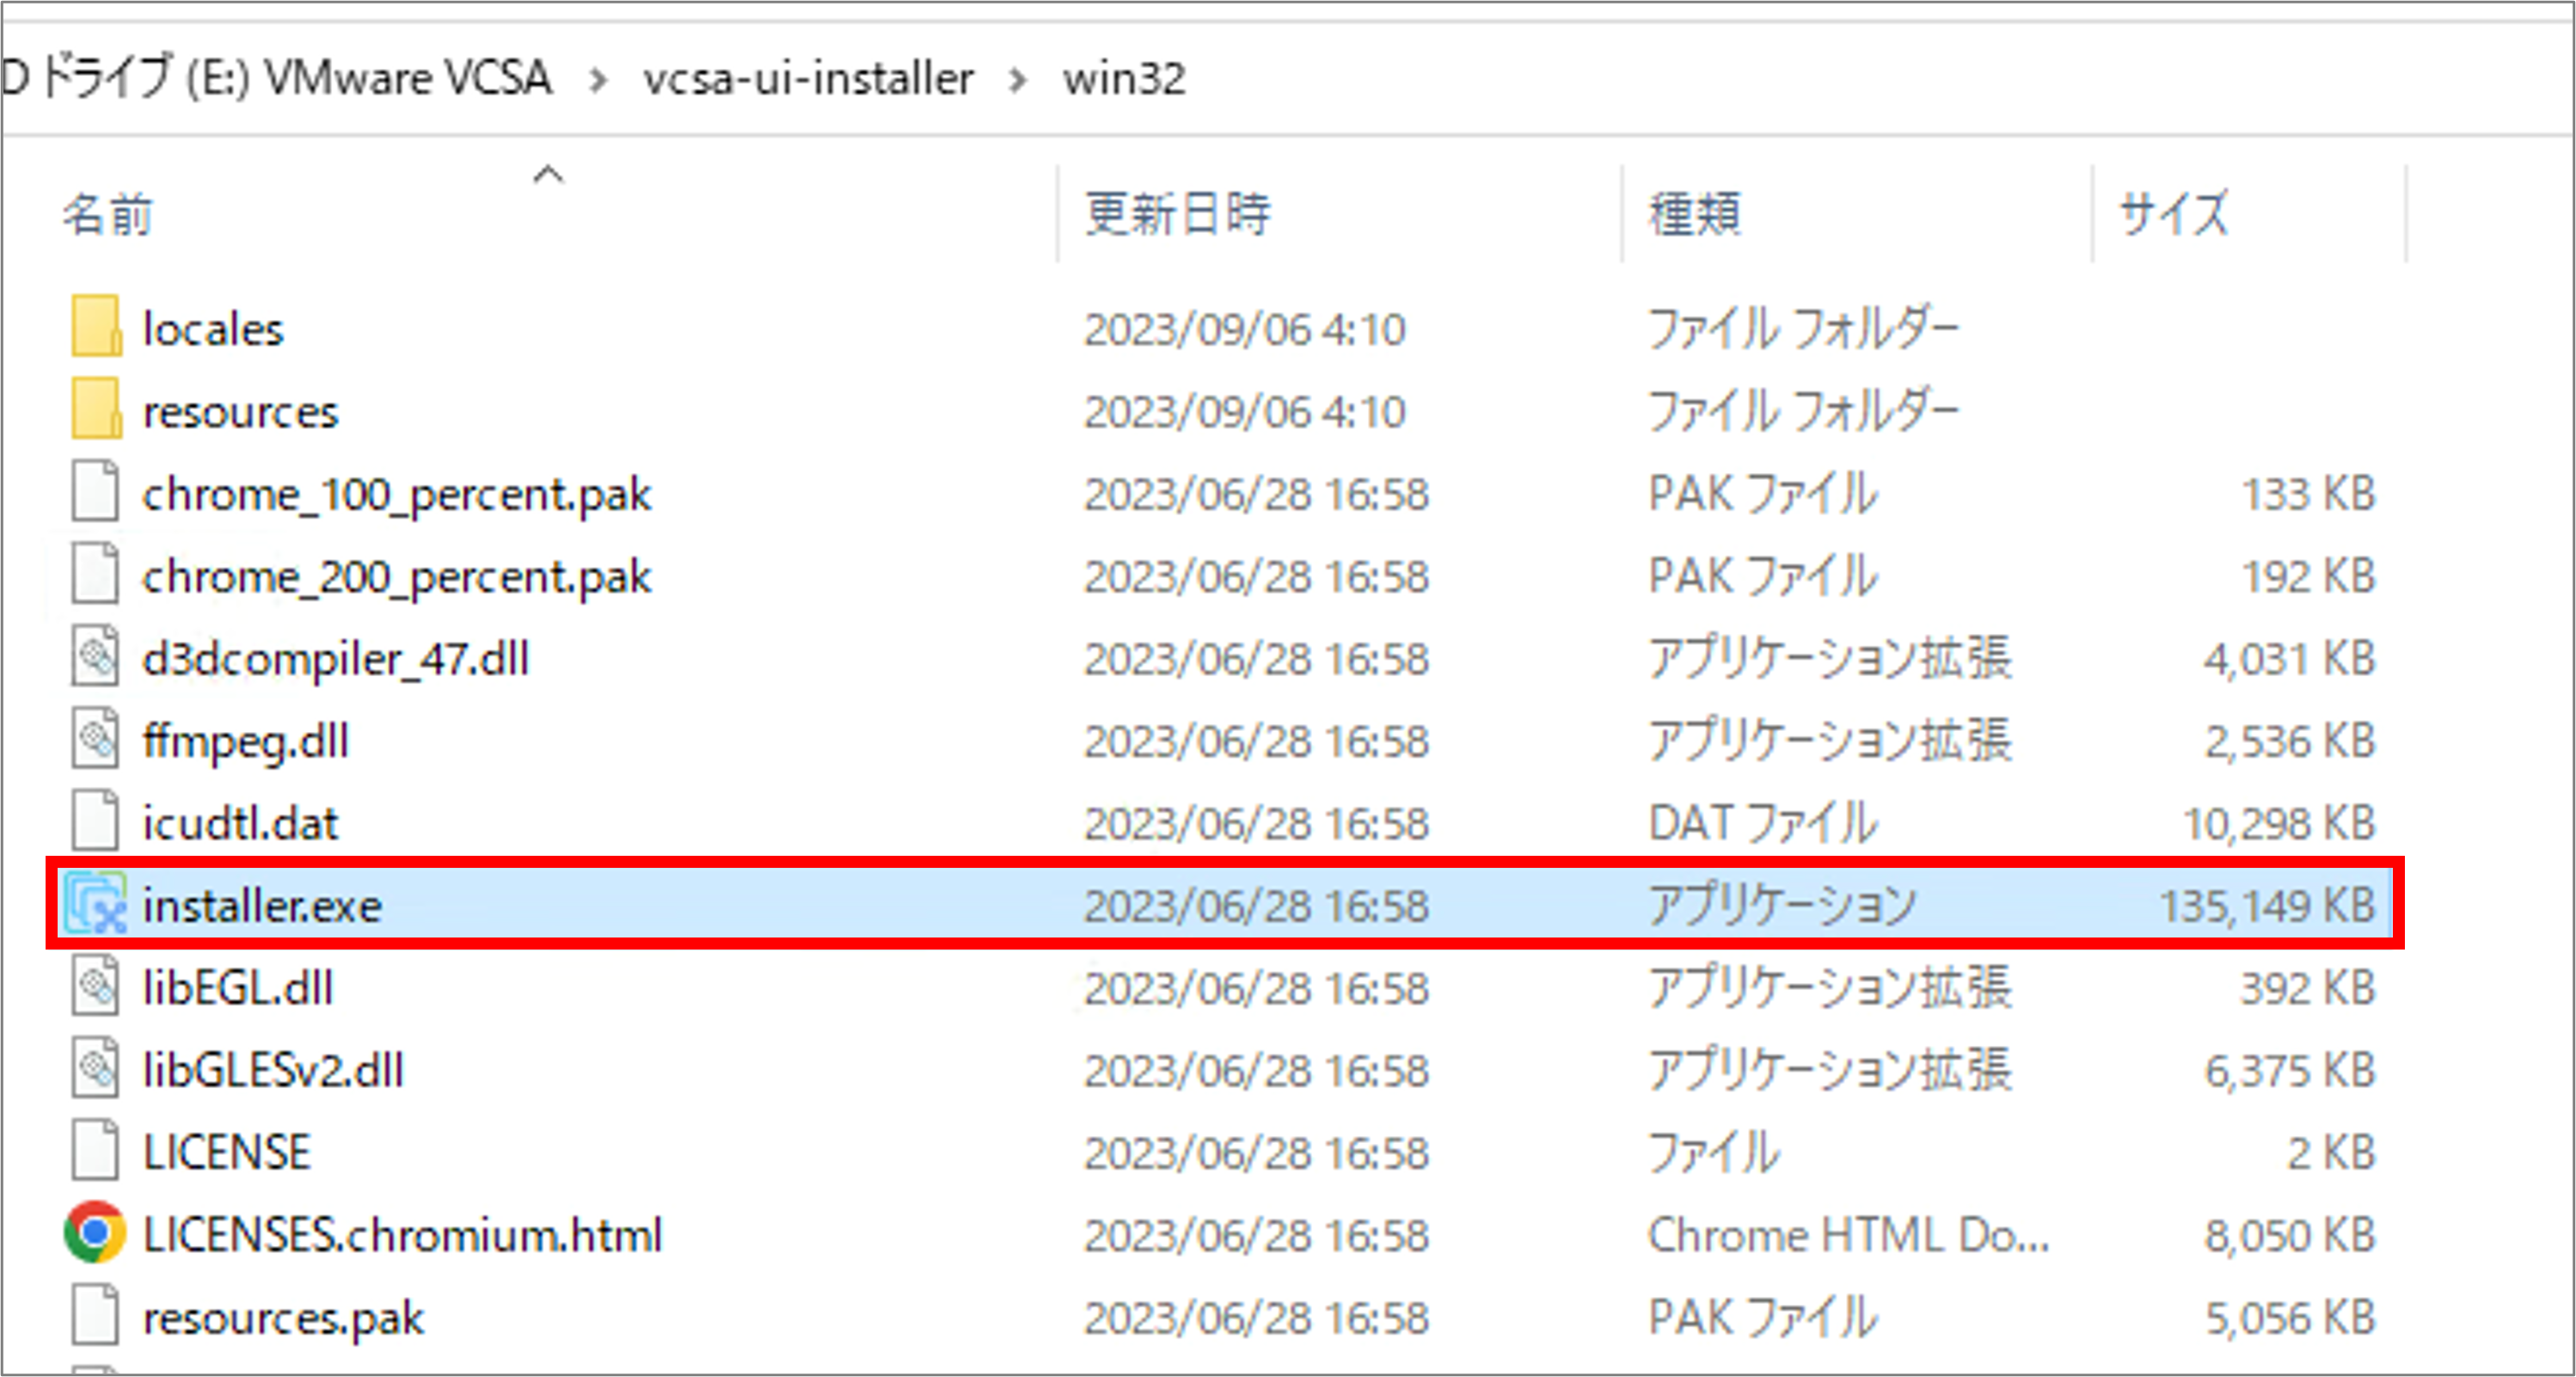Click the 192 KB size value

coord(2309,577)
